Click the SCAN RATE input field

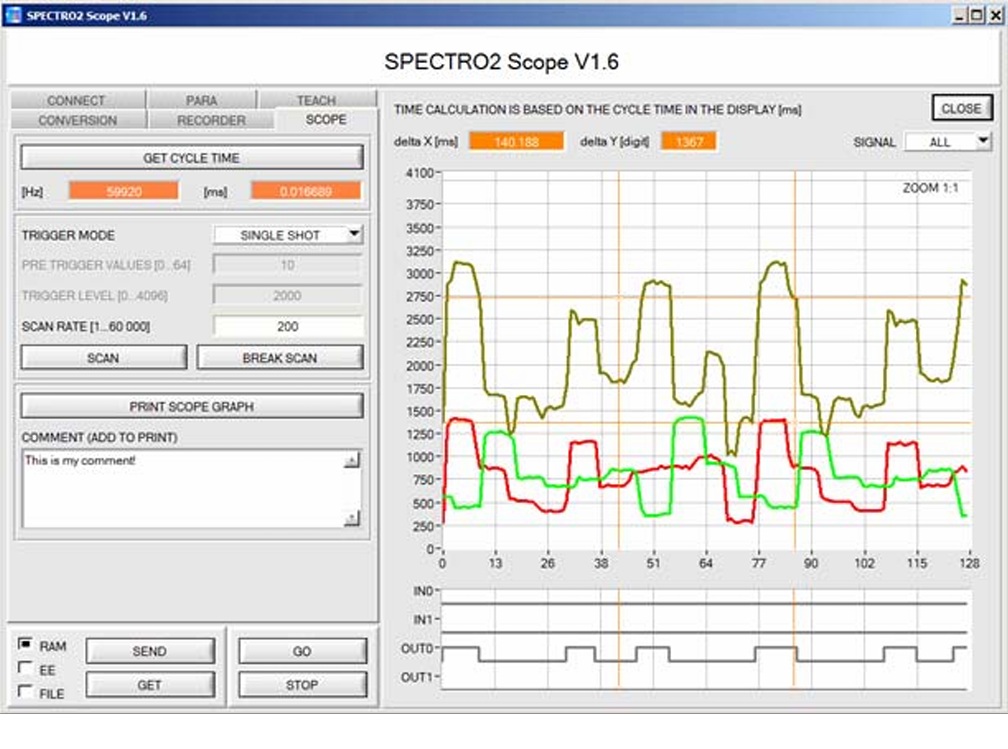[x=287, y=327]
